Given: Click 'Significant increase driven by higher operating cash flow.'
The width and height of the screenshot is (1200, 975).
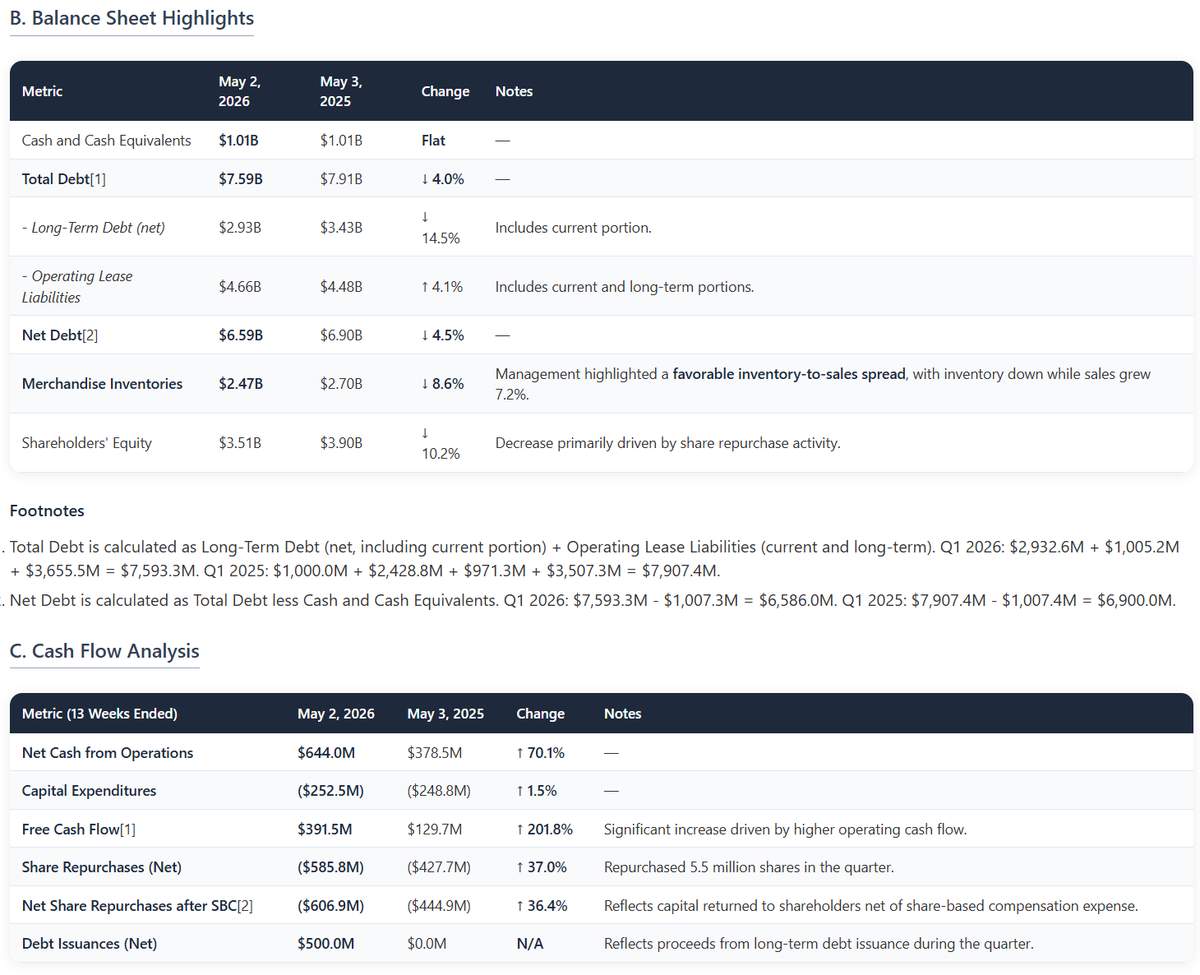Looking at the screenshot, I should pos(784,829).
